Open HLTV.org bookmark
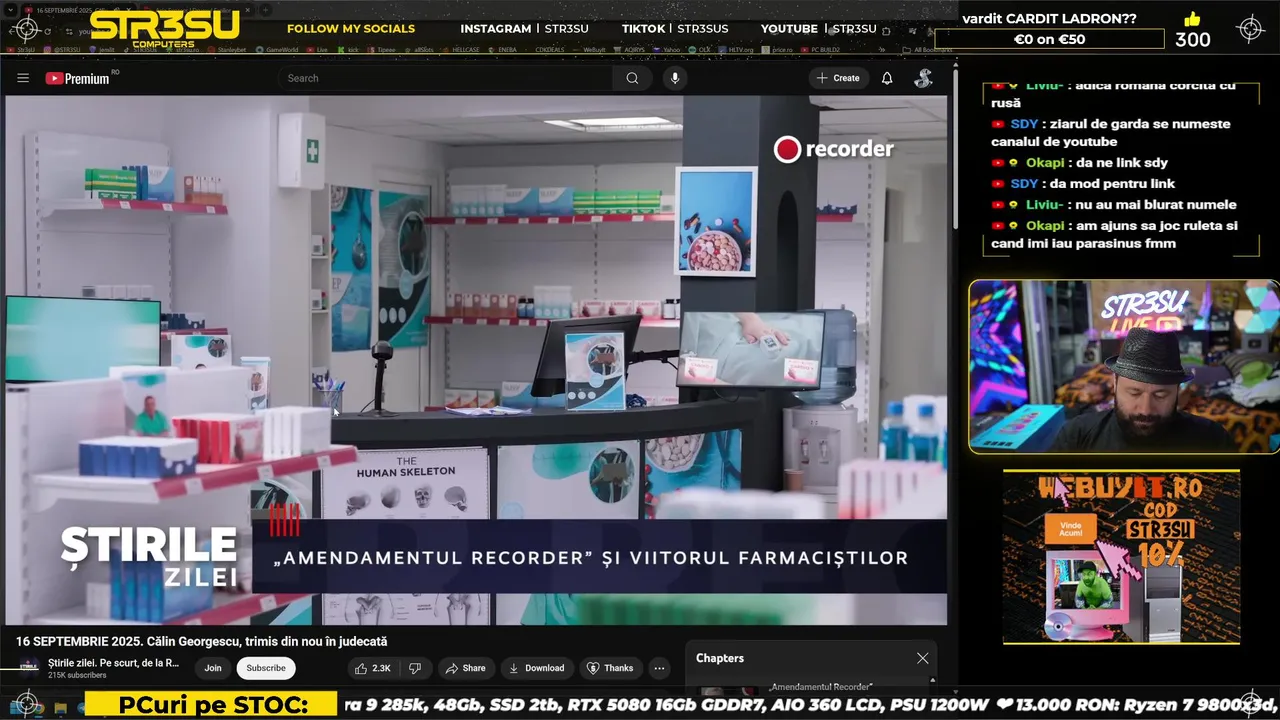This screenshot has width=1280, height=720. pyautogui.click(x=736, y=49)
